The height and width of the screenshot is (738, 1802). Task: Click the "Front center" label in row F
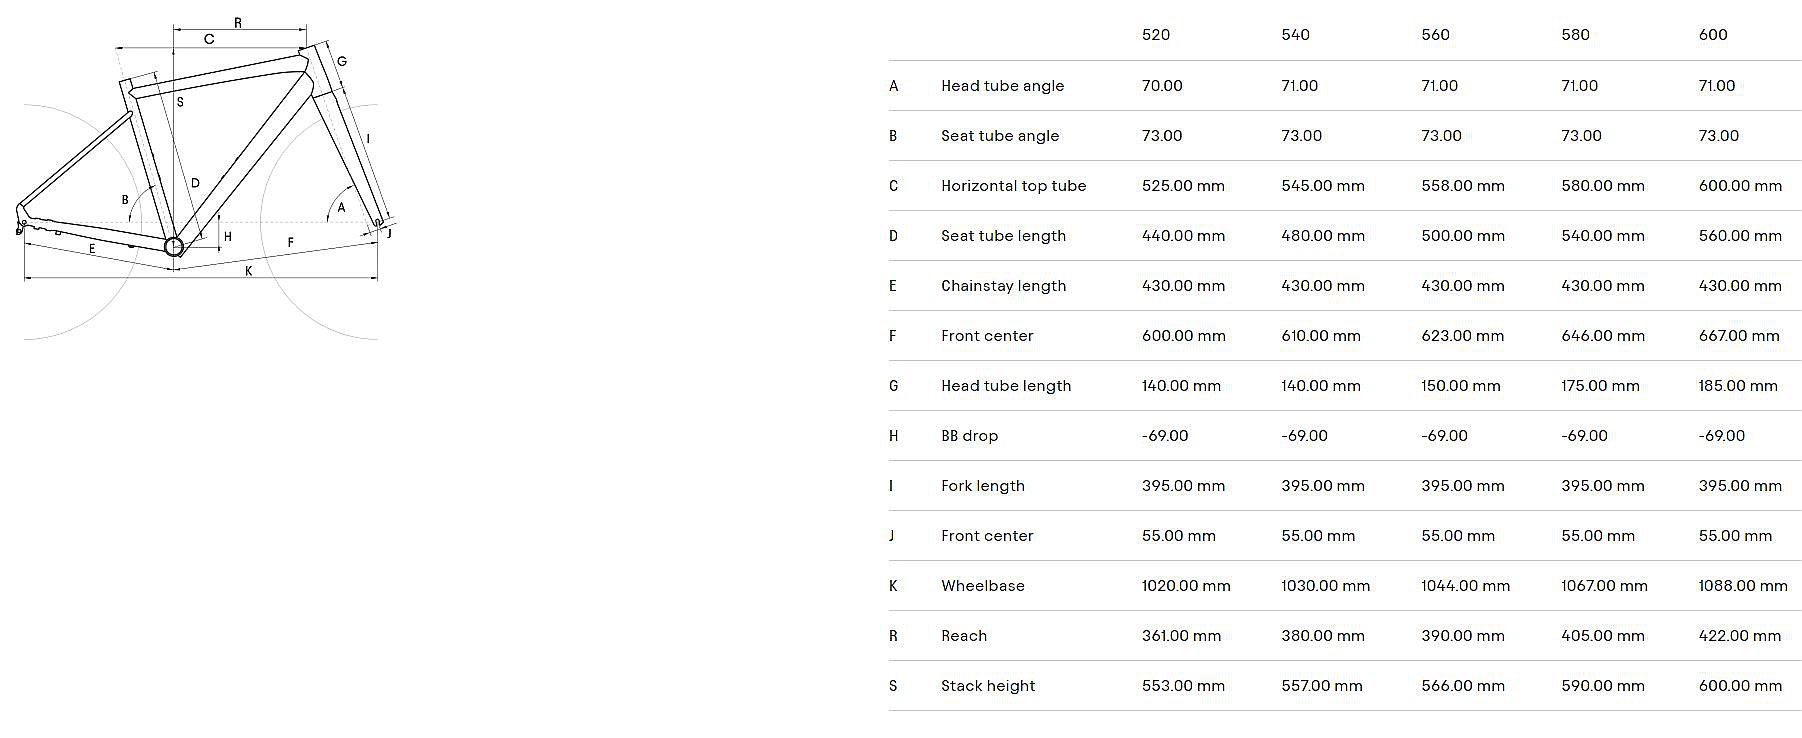(x=986, y=336)
